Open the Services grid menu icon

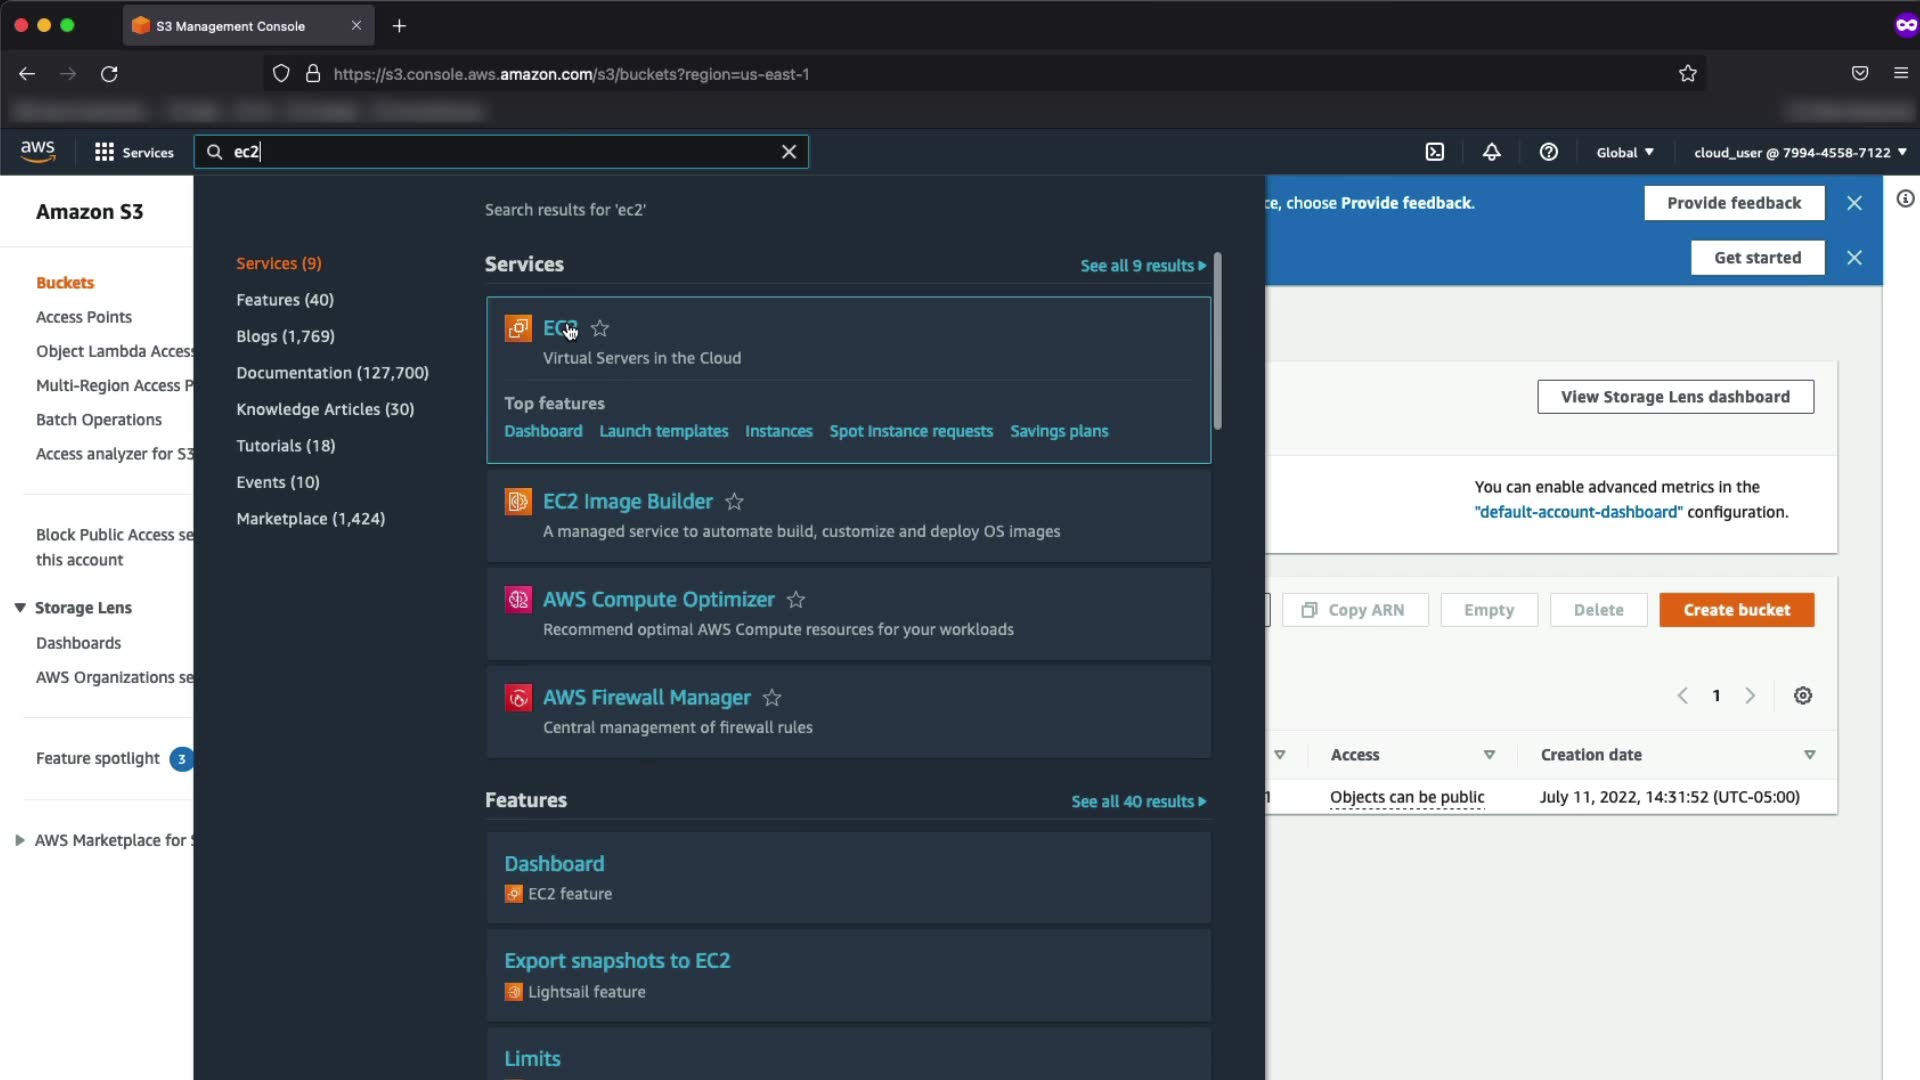104,152
